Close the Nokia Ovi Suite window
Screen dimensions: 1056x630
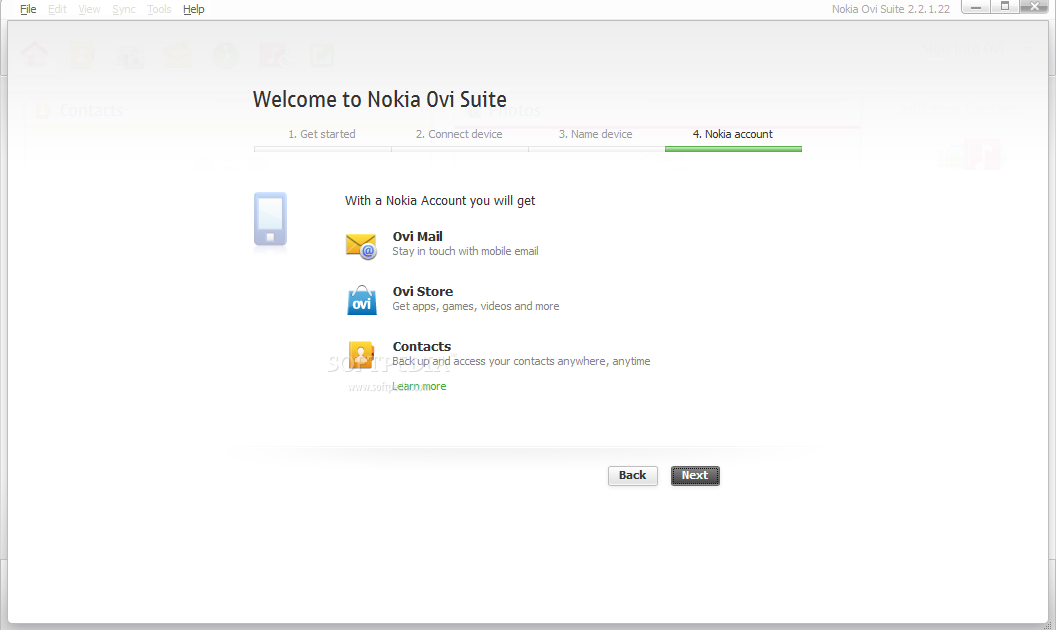[1036, 7]
